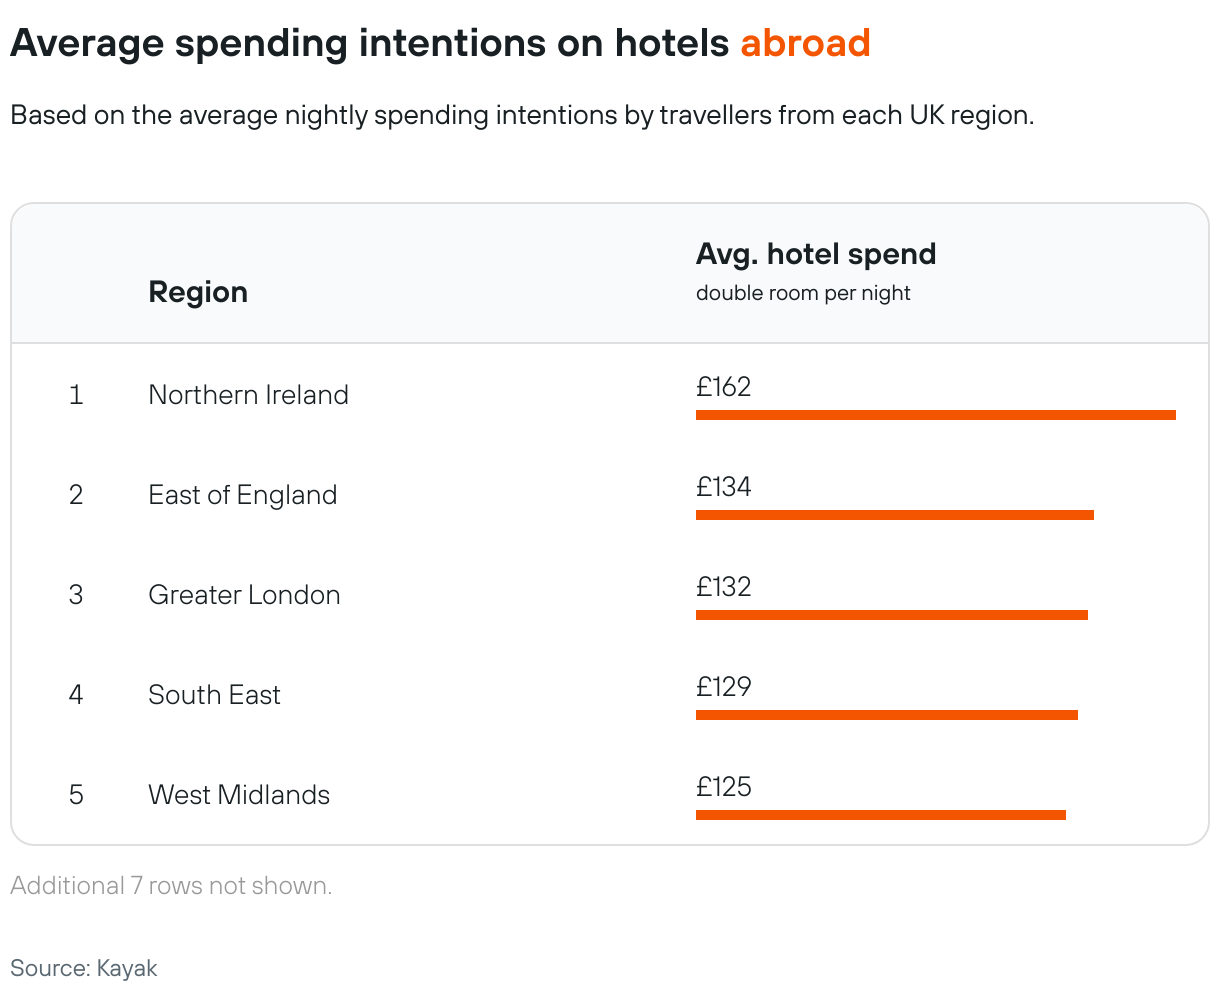Image resolution: width=1220 pixels, height=996 pixels.
Task: Click the £162 spend value
Action: [x=723, y=387]
